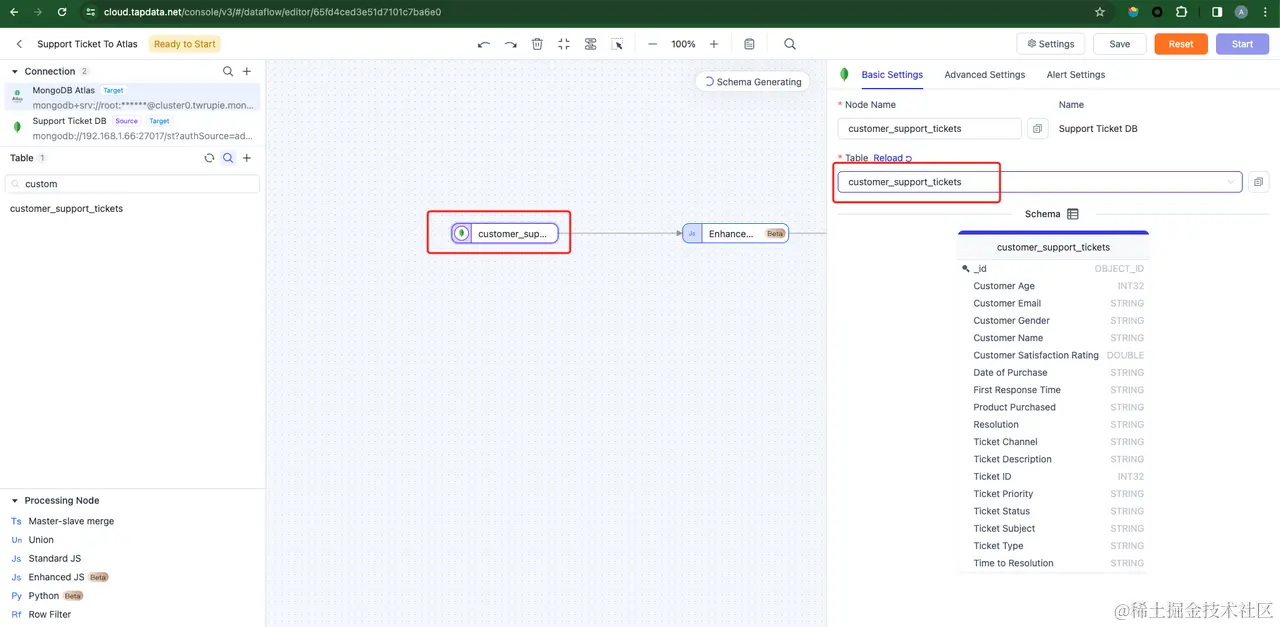Click the Ready to Start status badge
The height and width of the screenshot is (627, 1280).
(x=185, y=44)
